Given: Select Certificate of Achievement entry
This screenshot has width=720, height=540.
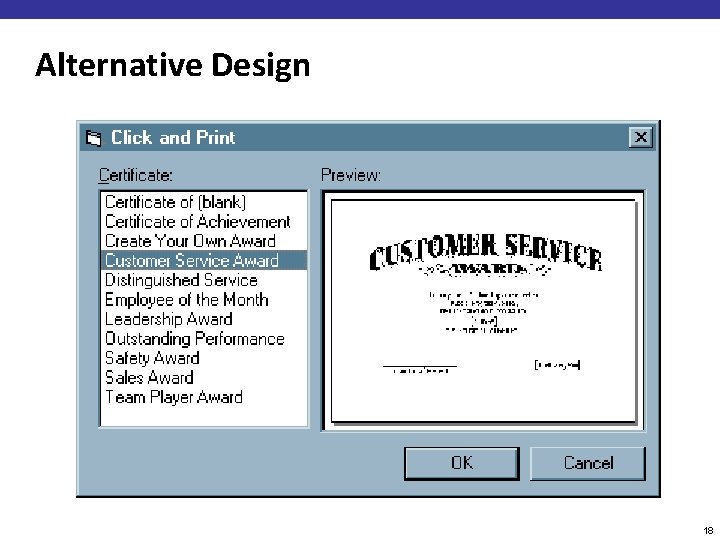Looking at the screenshot, I should point(204,222).
